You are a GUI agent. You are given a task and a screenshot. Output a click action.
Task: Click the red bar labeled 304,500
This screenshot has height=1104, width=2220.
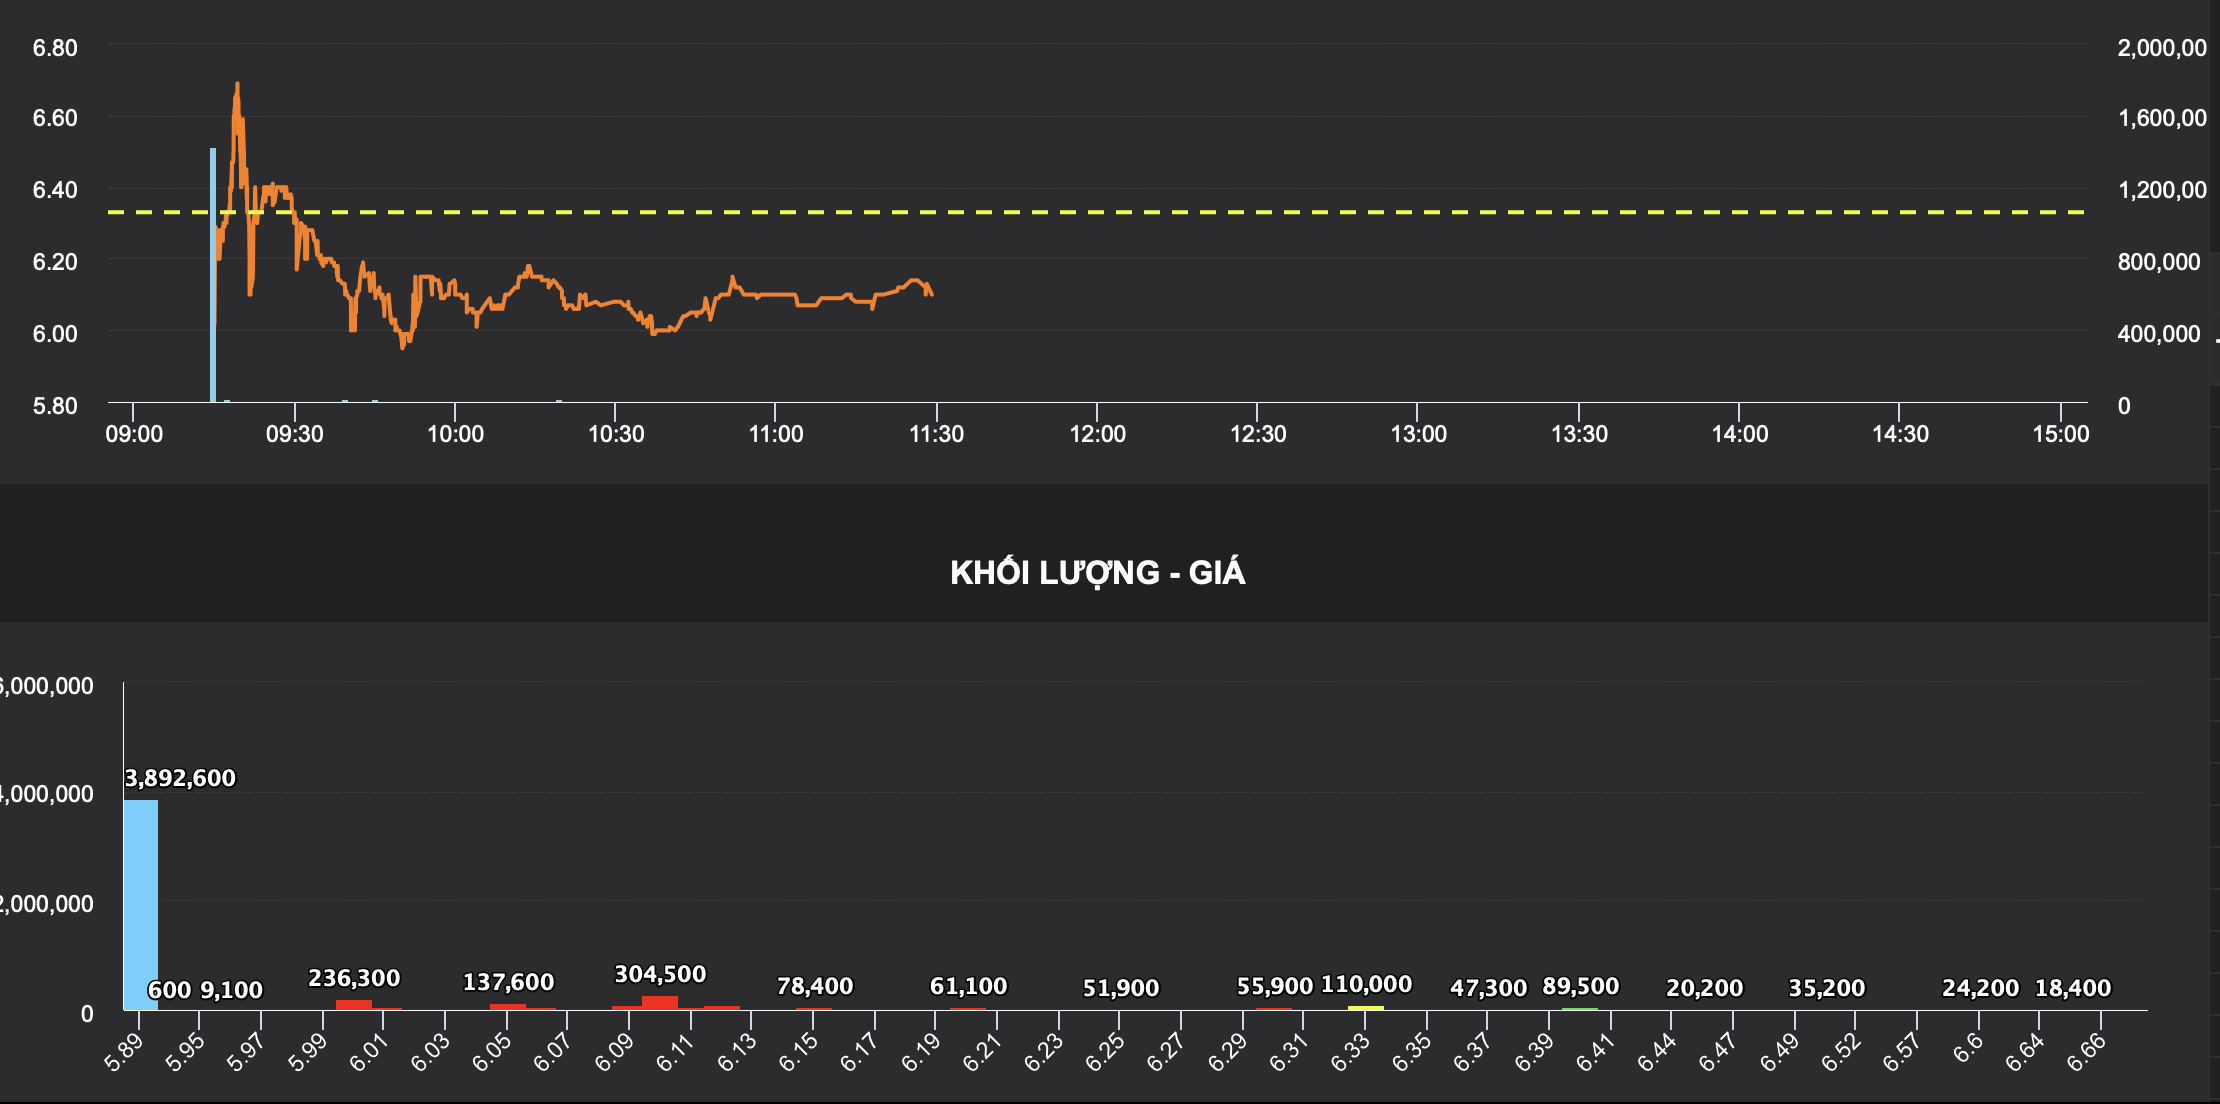tap(660, 1002)
